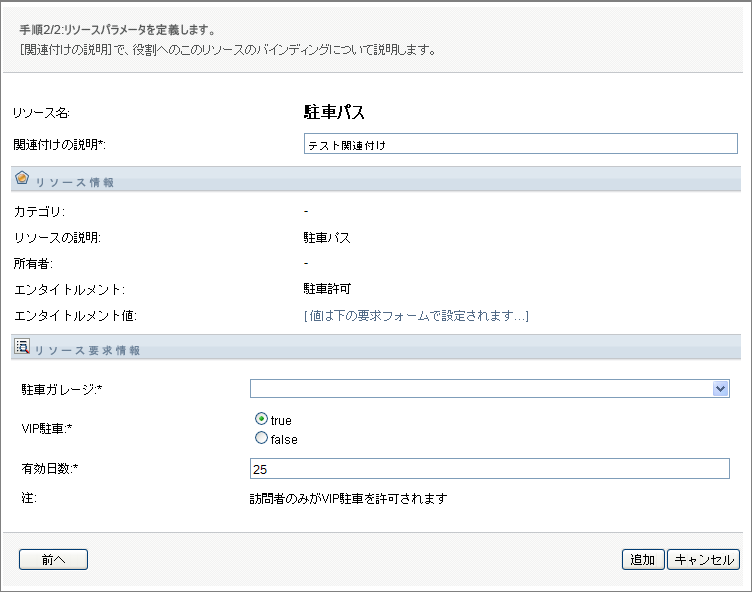The width and height of the screenshot is (752, 592).
Task: Click the リソース情報 section icon
Action: coord(22,178)
